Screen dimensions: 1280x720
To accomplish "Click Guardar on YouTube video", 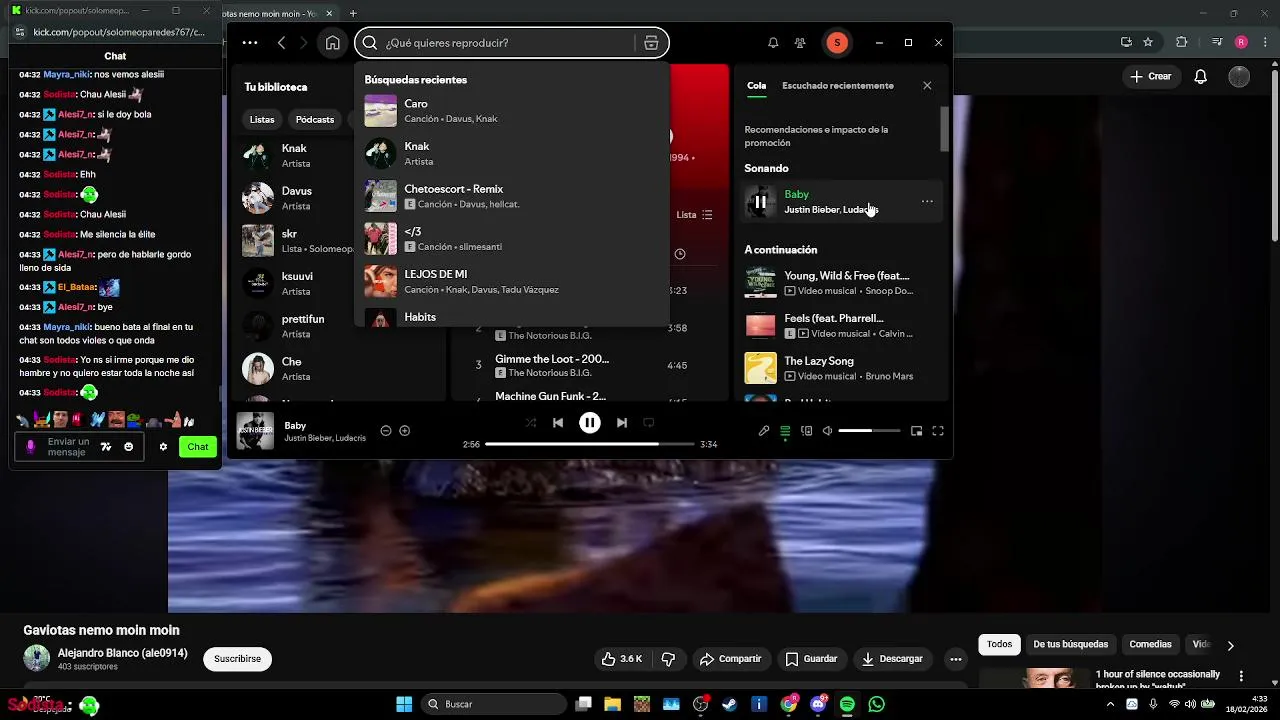I will [x=811, y=659].
